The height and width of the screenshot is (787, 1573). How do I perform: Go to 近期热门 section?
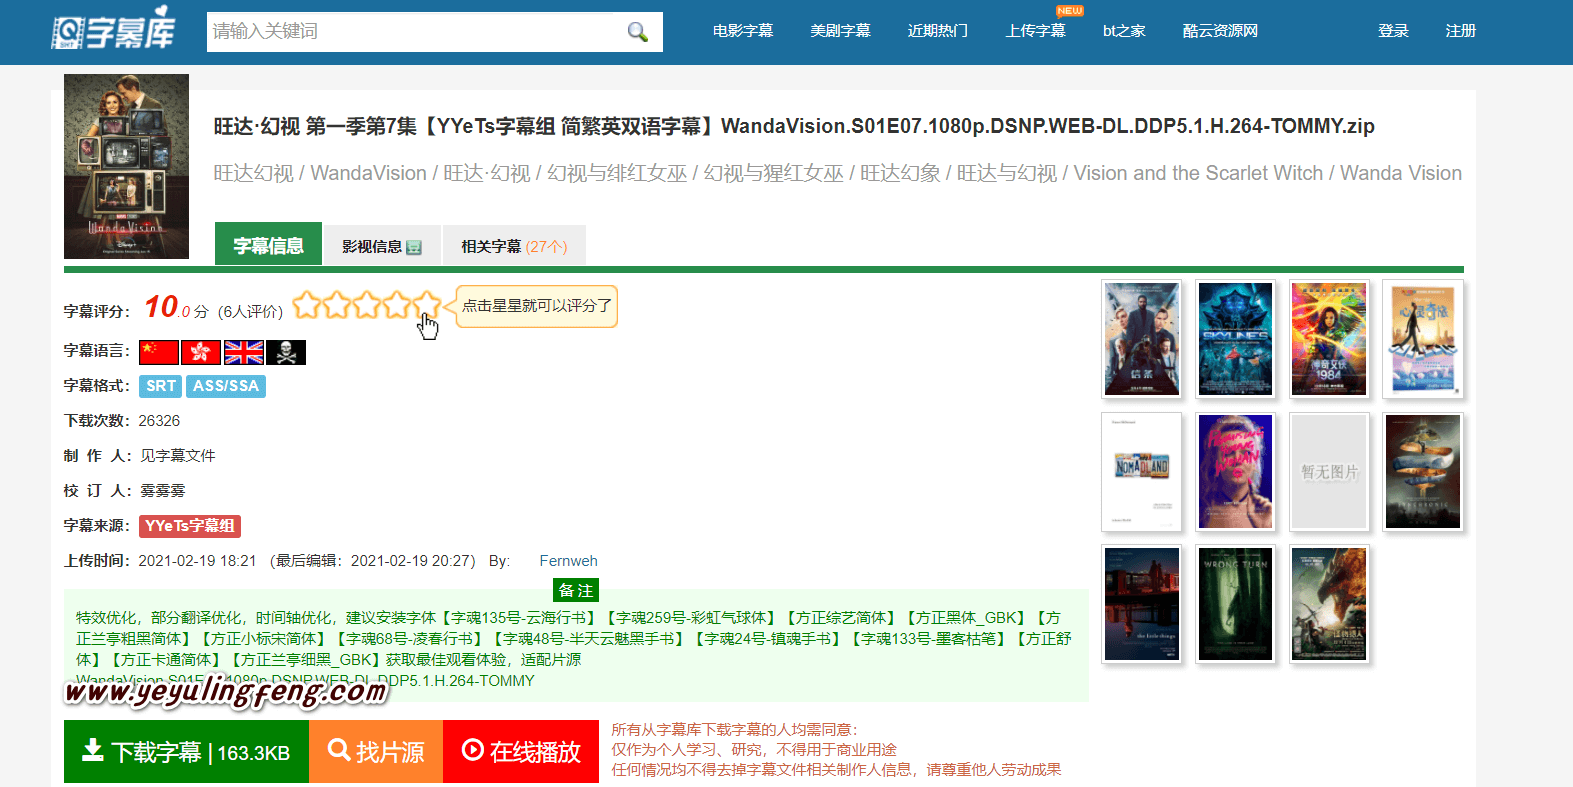[938, 31]
